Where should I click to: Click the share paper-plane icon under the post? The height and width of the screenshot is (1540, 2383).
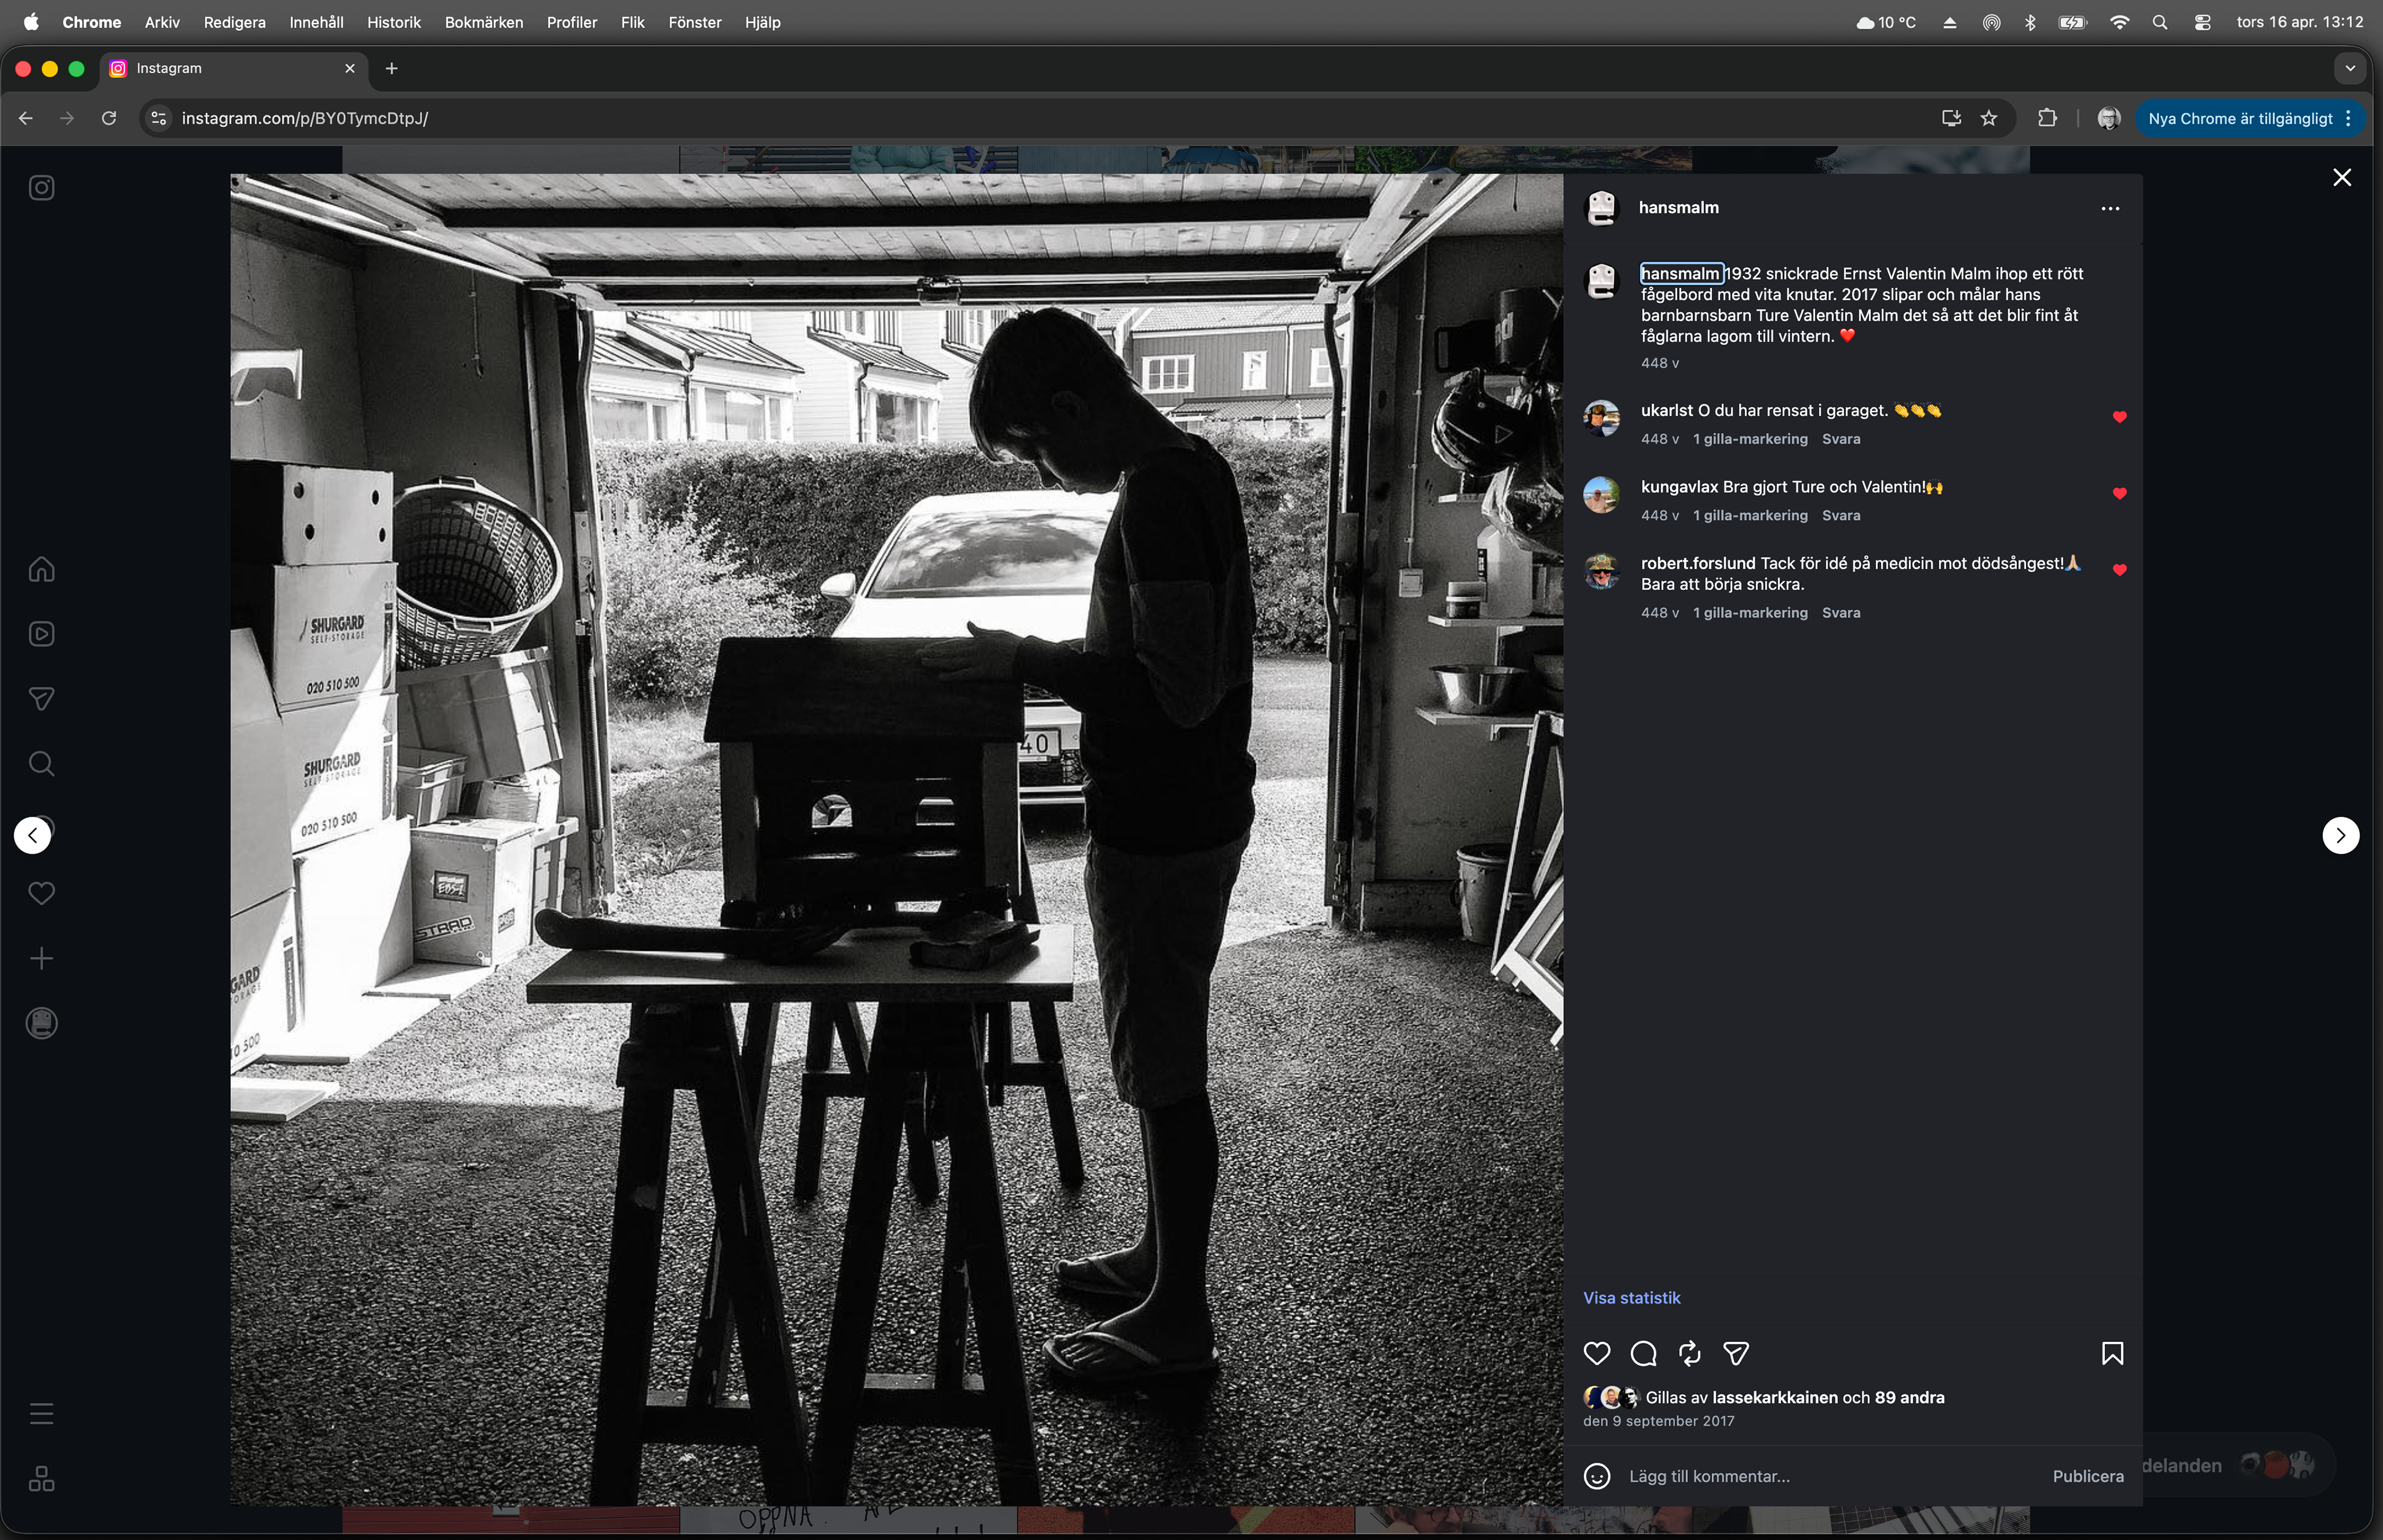point(1736,1354)
